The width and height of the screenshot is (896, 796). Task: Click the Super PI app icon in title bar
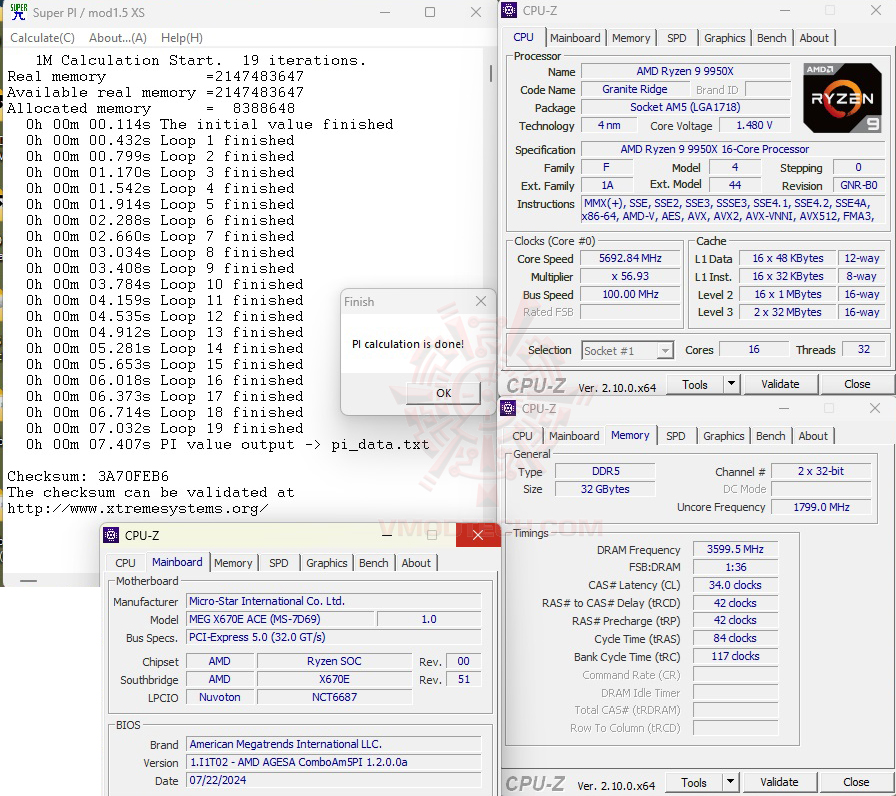(x=18, y=12)
